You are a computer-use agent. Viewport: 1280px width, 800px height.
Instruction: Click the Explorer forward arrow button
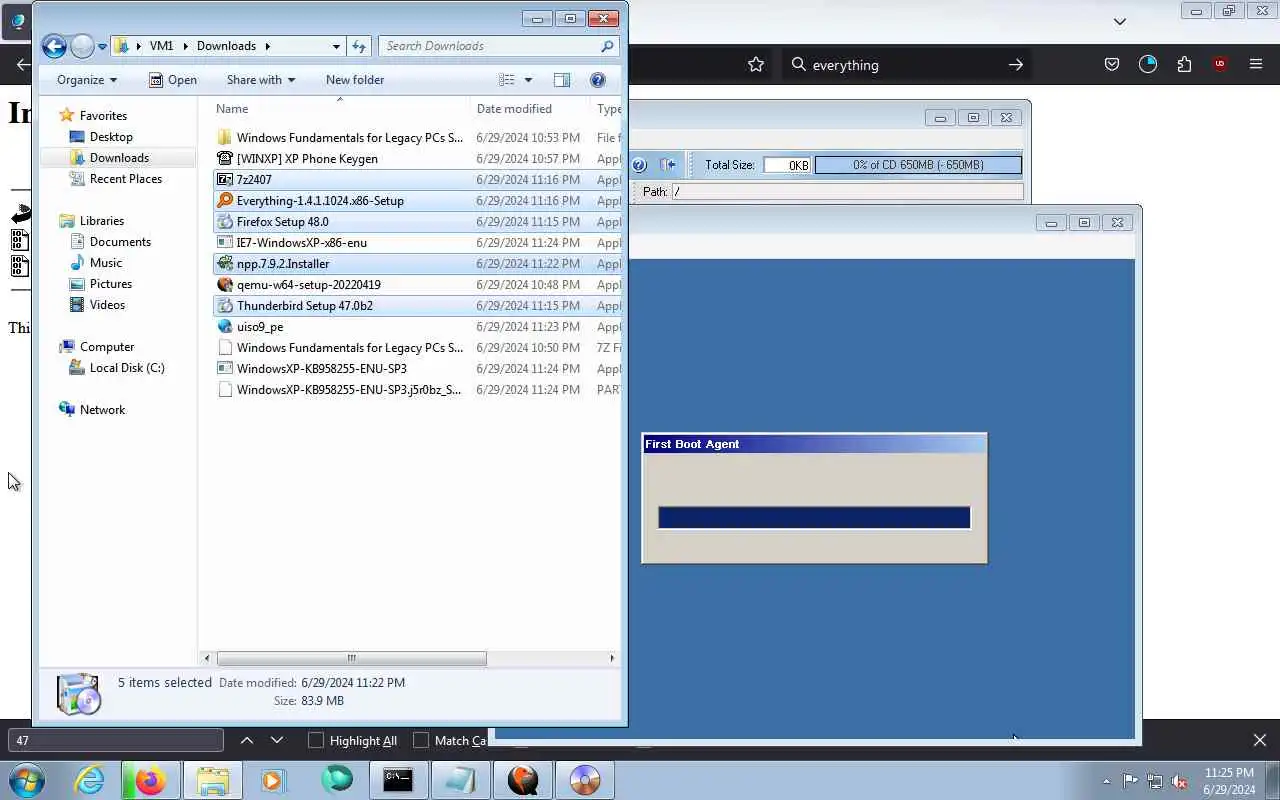(x=82, y=46)
